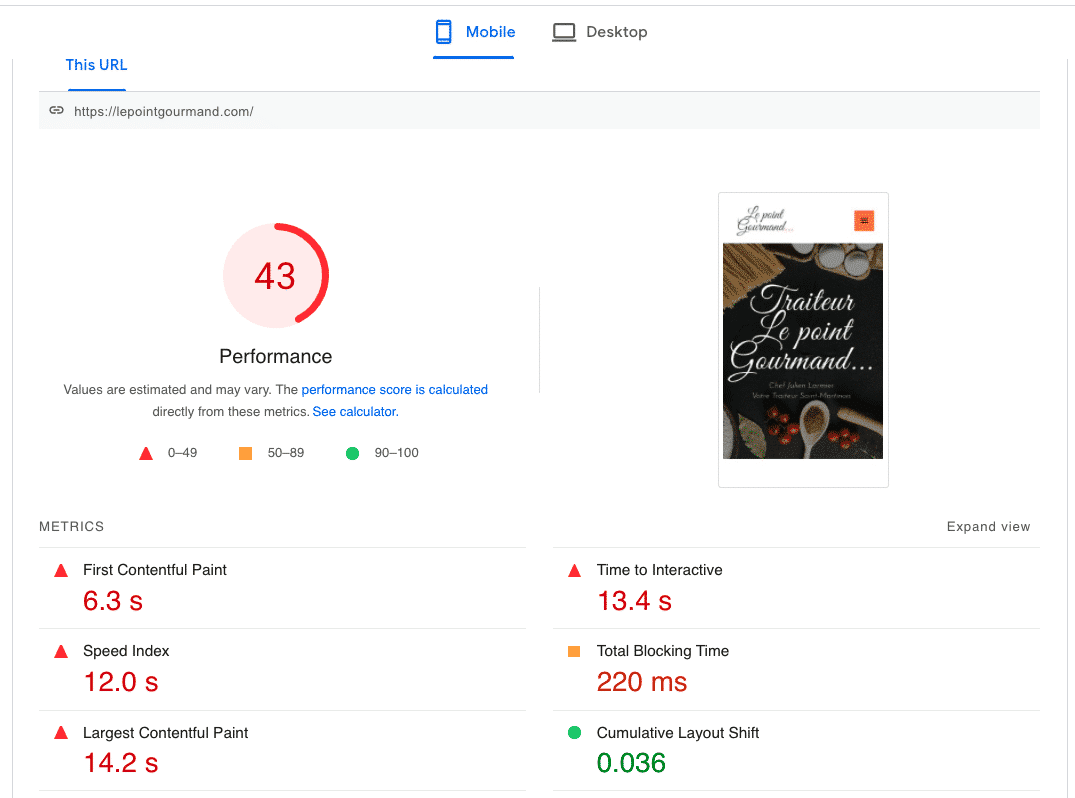This screenshot has width=1075, height=798.
Task: Click the orange square in the 50–89 legend
Action: pyautogui.click(x=245, y=452)
